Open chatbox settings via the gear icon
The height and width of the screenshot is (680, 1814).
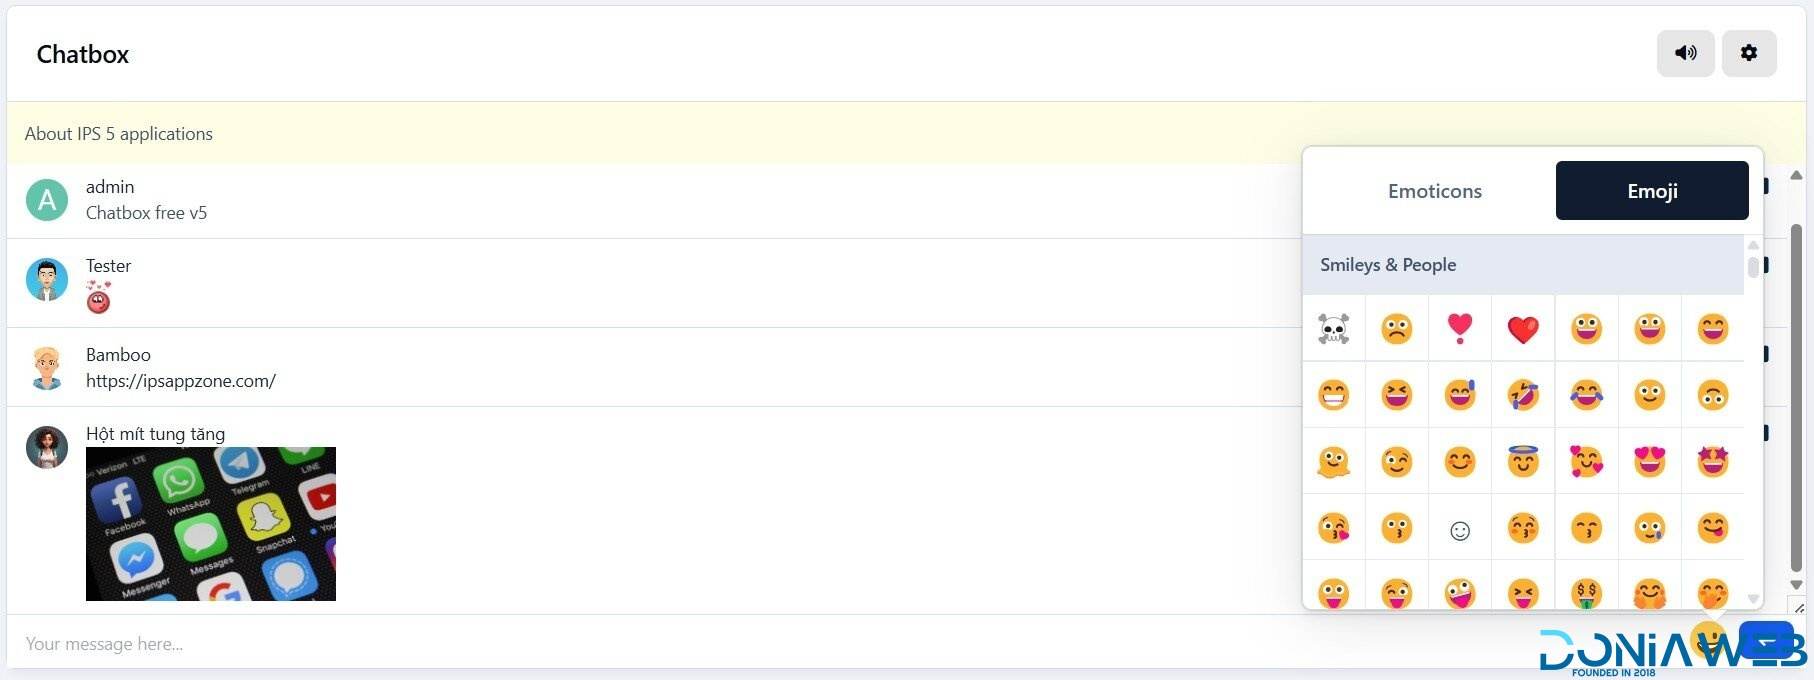pos(1748,53)
